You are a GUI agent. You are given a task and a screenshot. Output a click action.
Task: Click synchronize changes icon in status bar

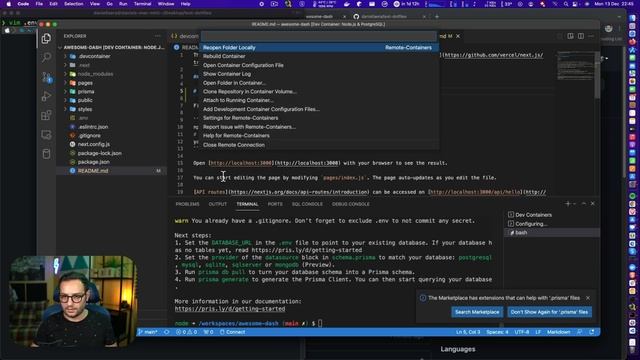click(x=167, y=332)
